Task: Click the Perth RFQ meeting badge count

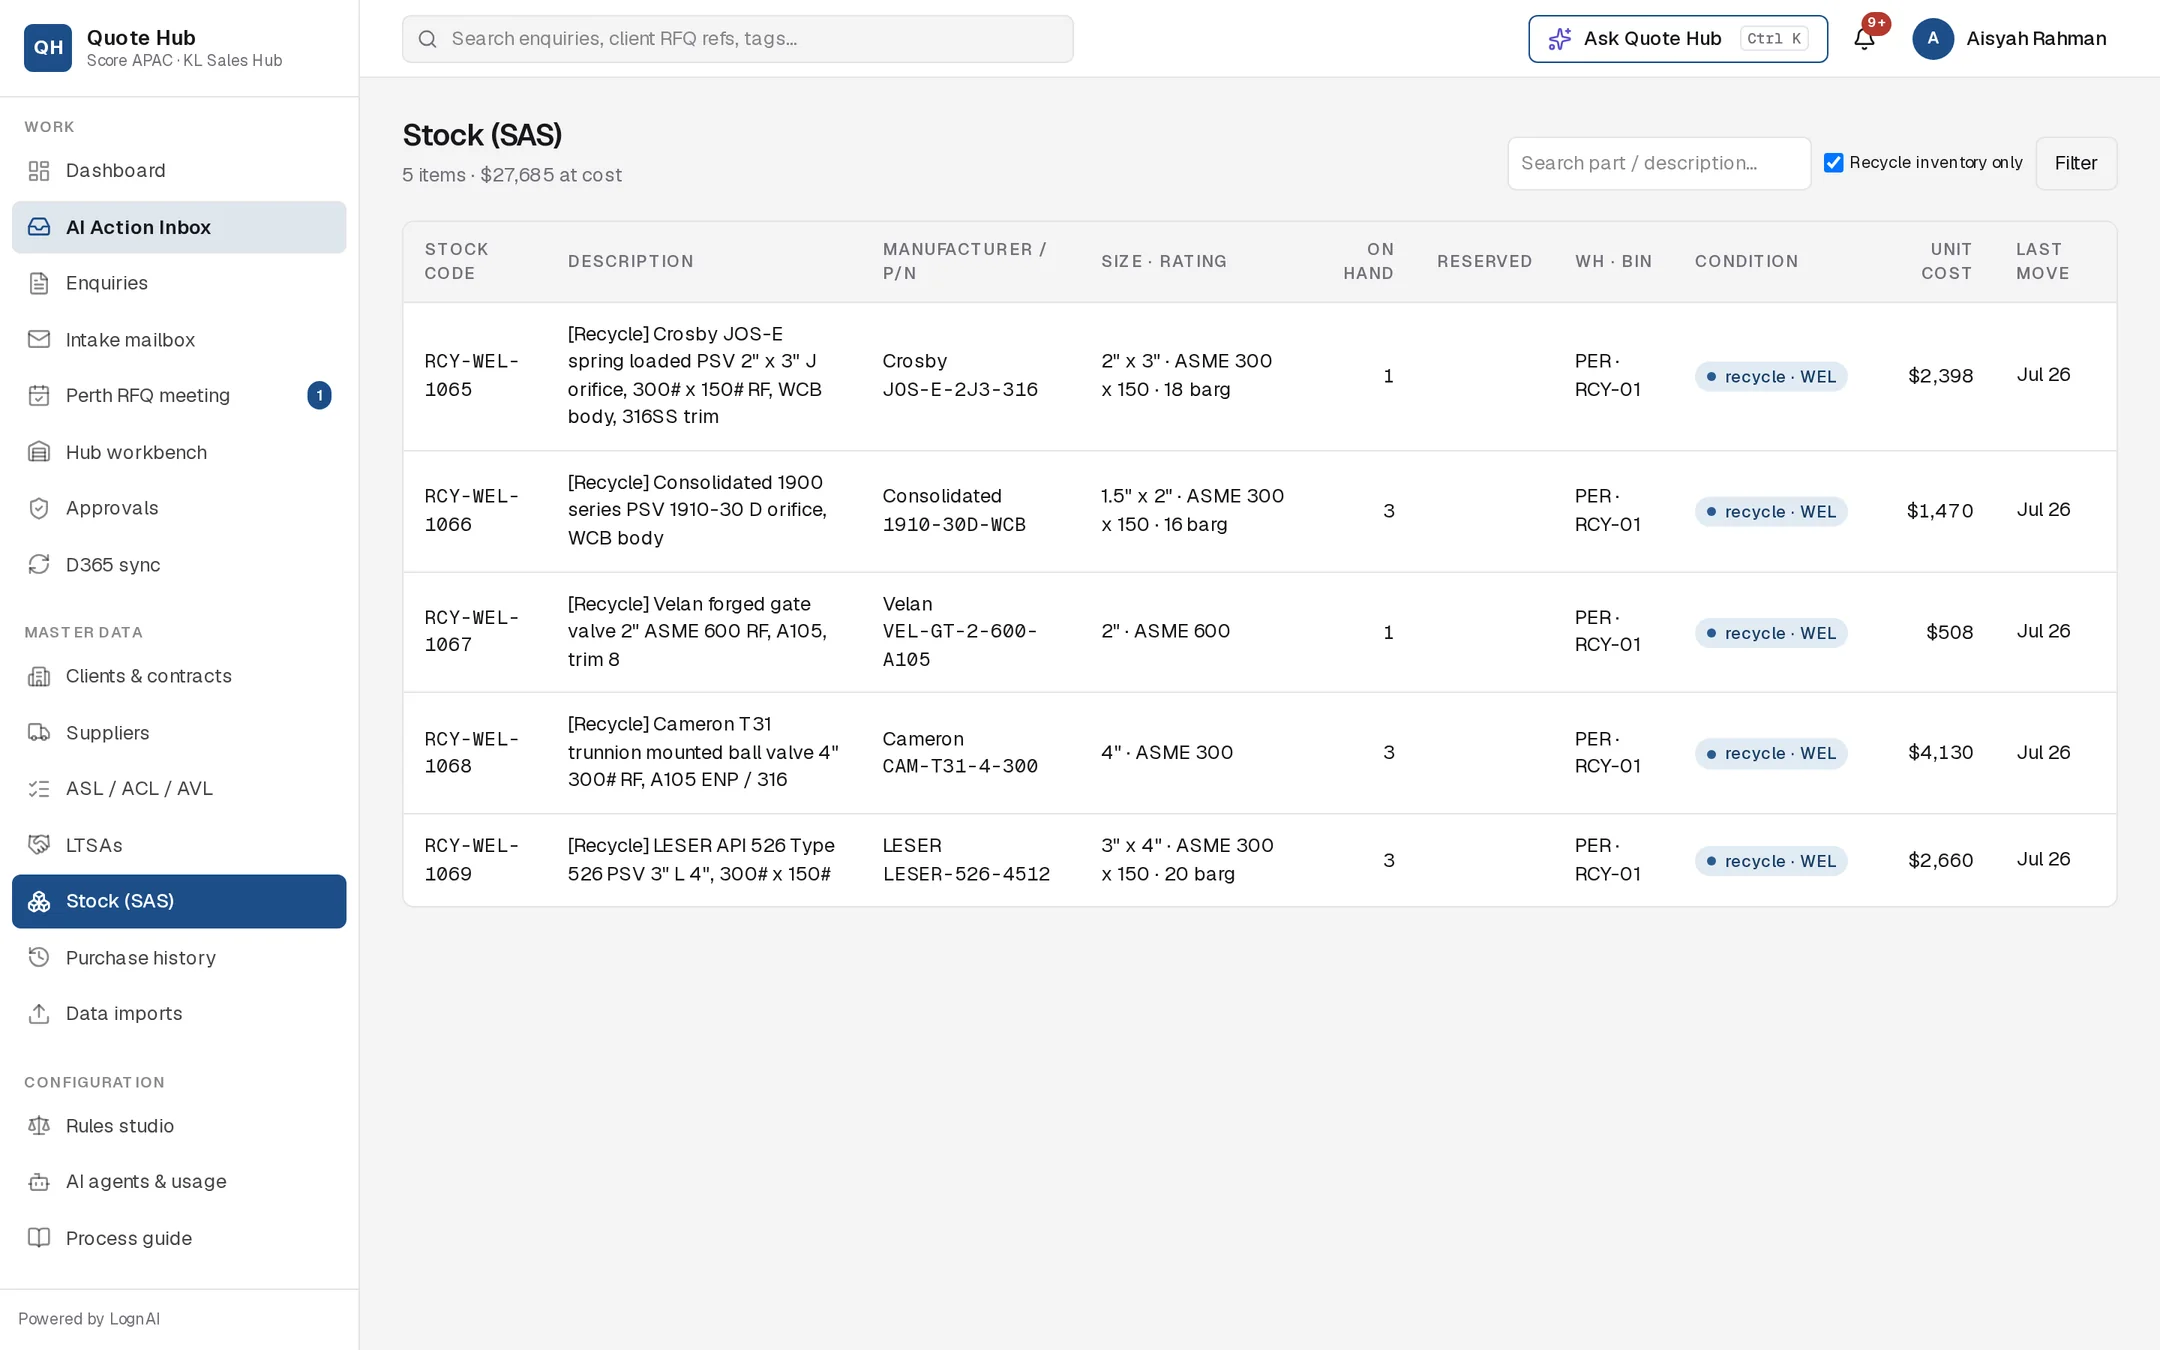Action: click(x=319, y=396)
